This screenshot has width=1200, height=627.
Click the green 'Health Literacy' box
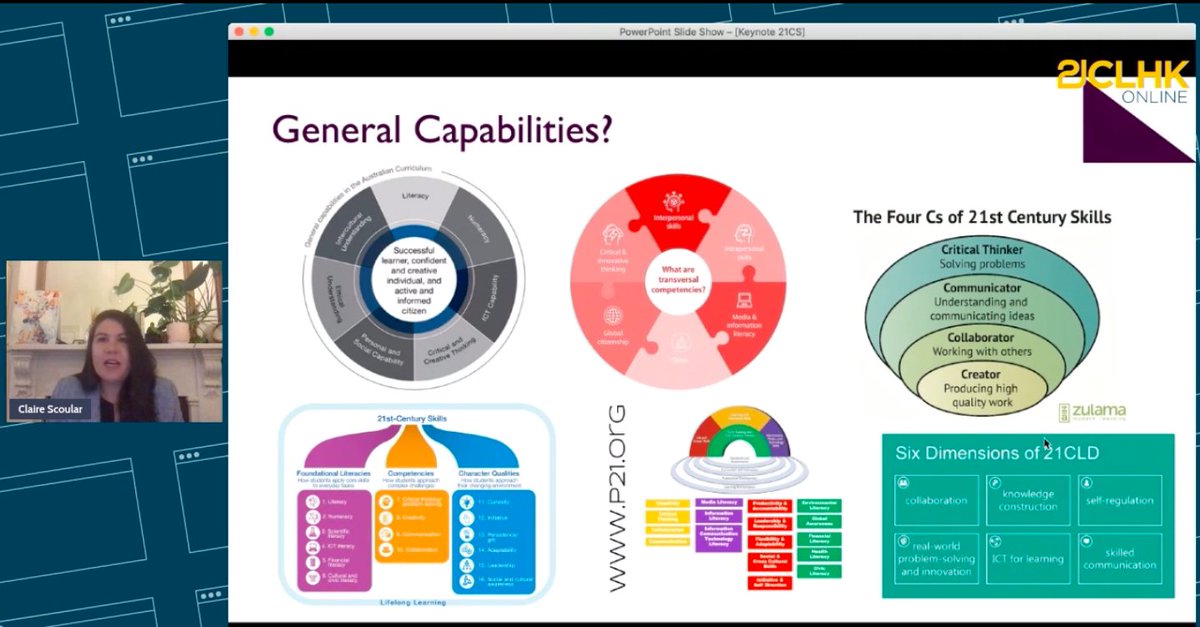click(819, 553)
